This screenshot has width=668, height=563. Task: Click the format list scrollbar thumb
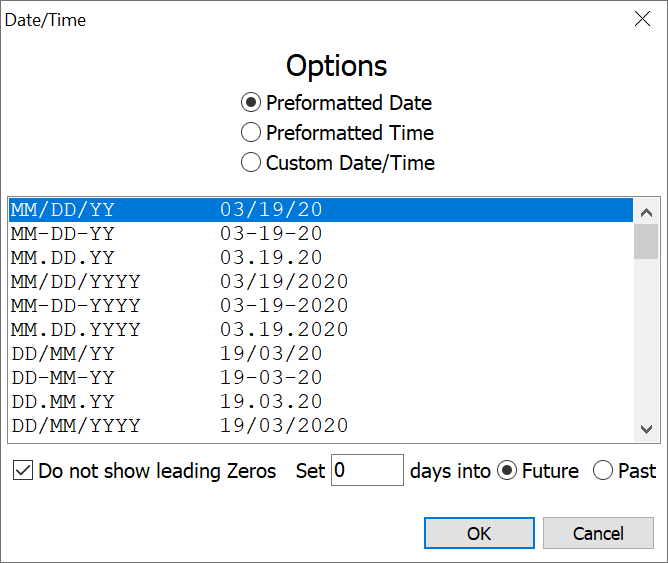(646, 241)
